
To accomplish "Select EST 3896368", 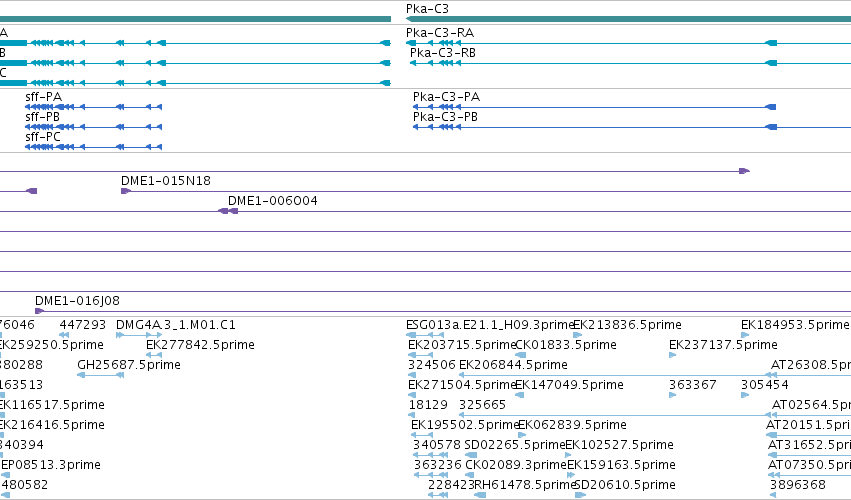I will tap(797, 485).
